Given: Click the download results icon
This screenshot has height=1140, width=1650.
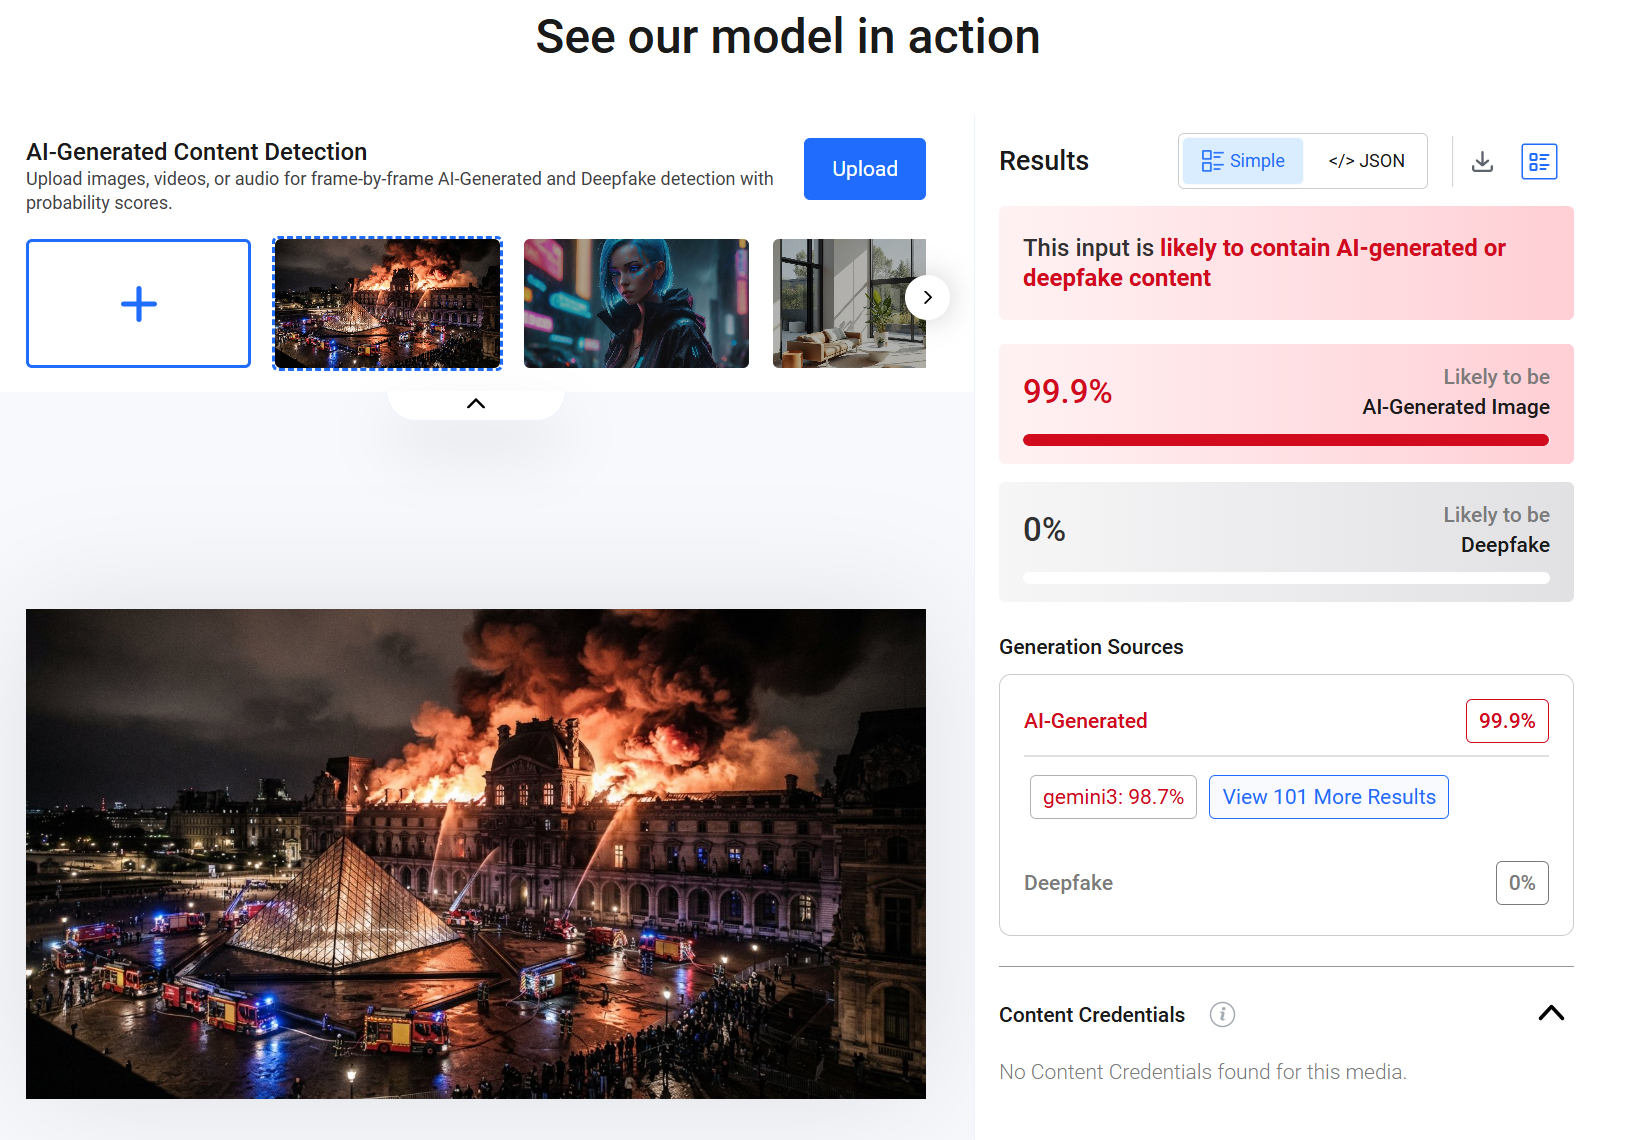Looking at the screenshot, I should coord(1482,162).
